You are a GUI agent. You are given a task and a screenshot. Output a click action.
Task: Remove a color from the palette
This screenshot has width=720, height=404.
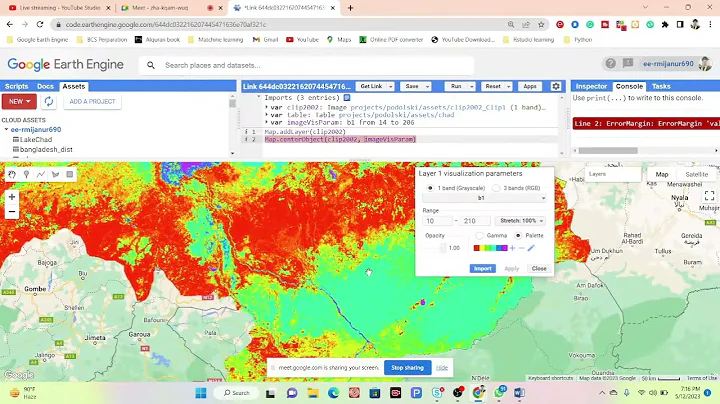coord(521,248)
